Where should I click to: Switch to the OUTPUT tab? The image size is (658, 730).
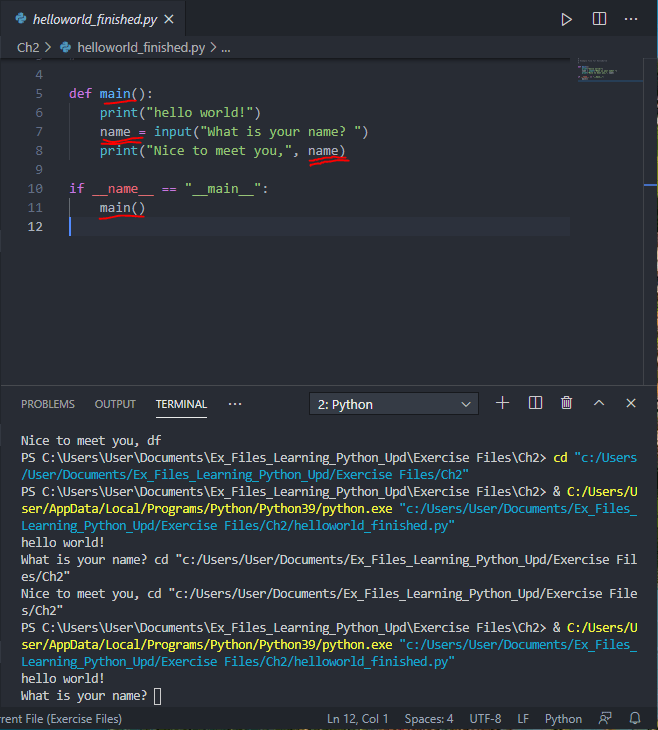point(115,404)
